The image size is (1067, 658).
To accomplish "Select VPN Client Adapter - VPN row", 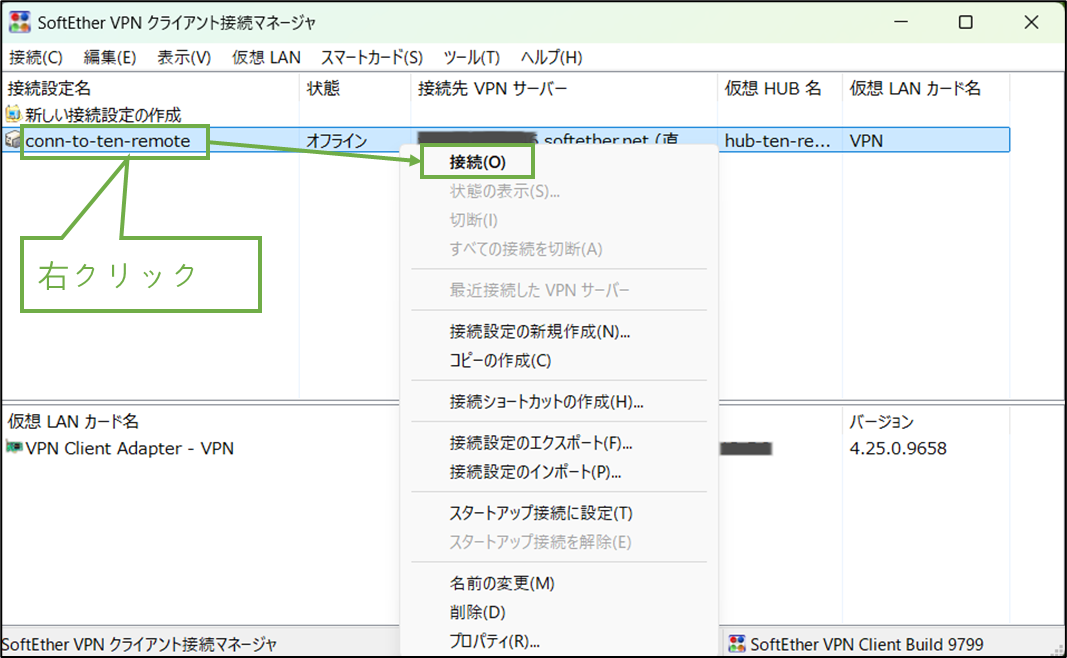I will (x=129, y=448).
